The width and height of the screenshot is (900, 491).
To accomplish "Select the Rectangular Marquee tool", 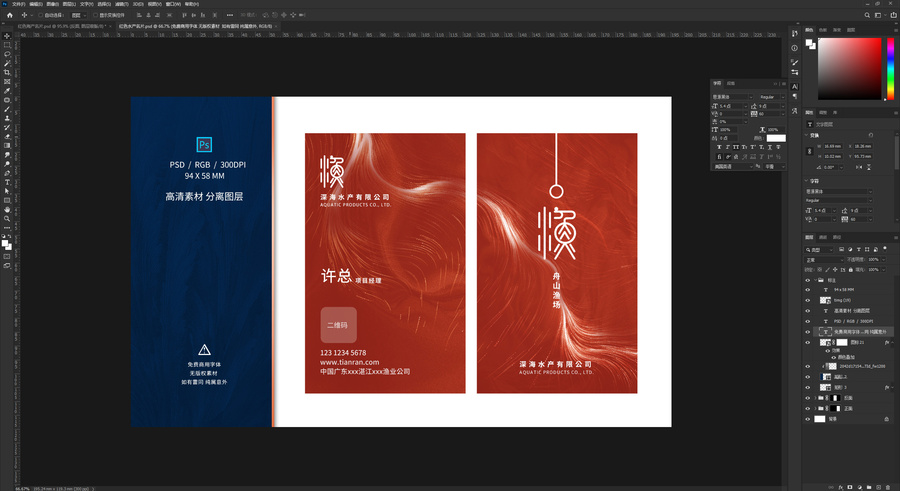I will [7, 45].
